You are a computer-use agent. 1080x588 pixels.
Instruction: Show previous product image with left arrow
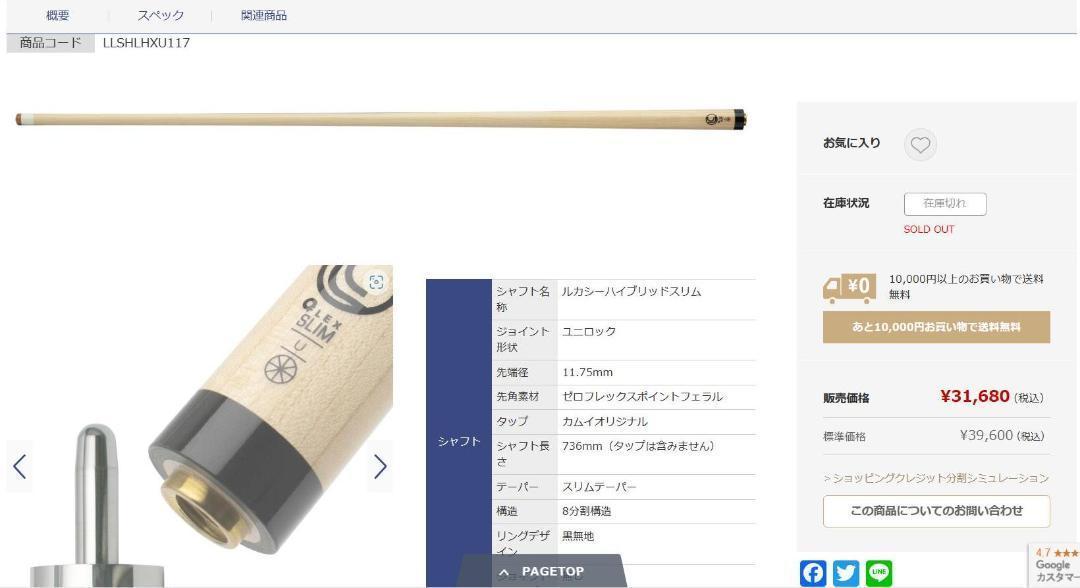click(x=19, y=466)
